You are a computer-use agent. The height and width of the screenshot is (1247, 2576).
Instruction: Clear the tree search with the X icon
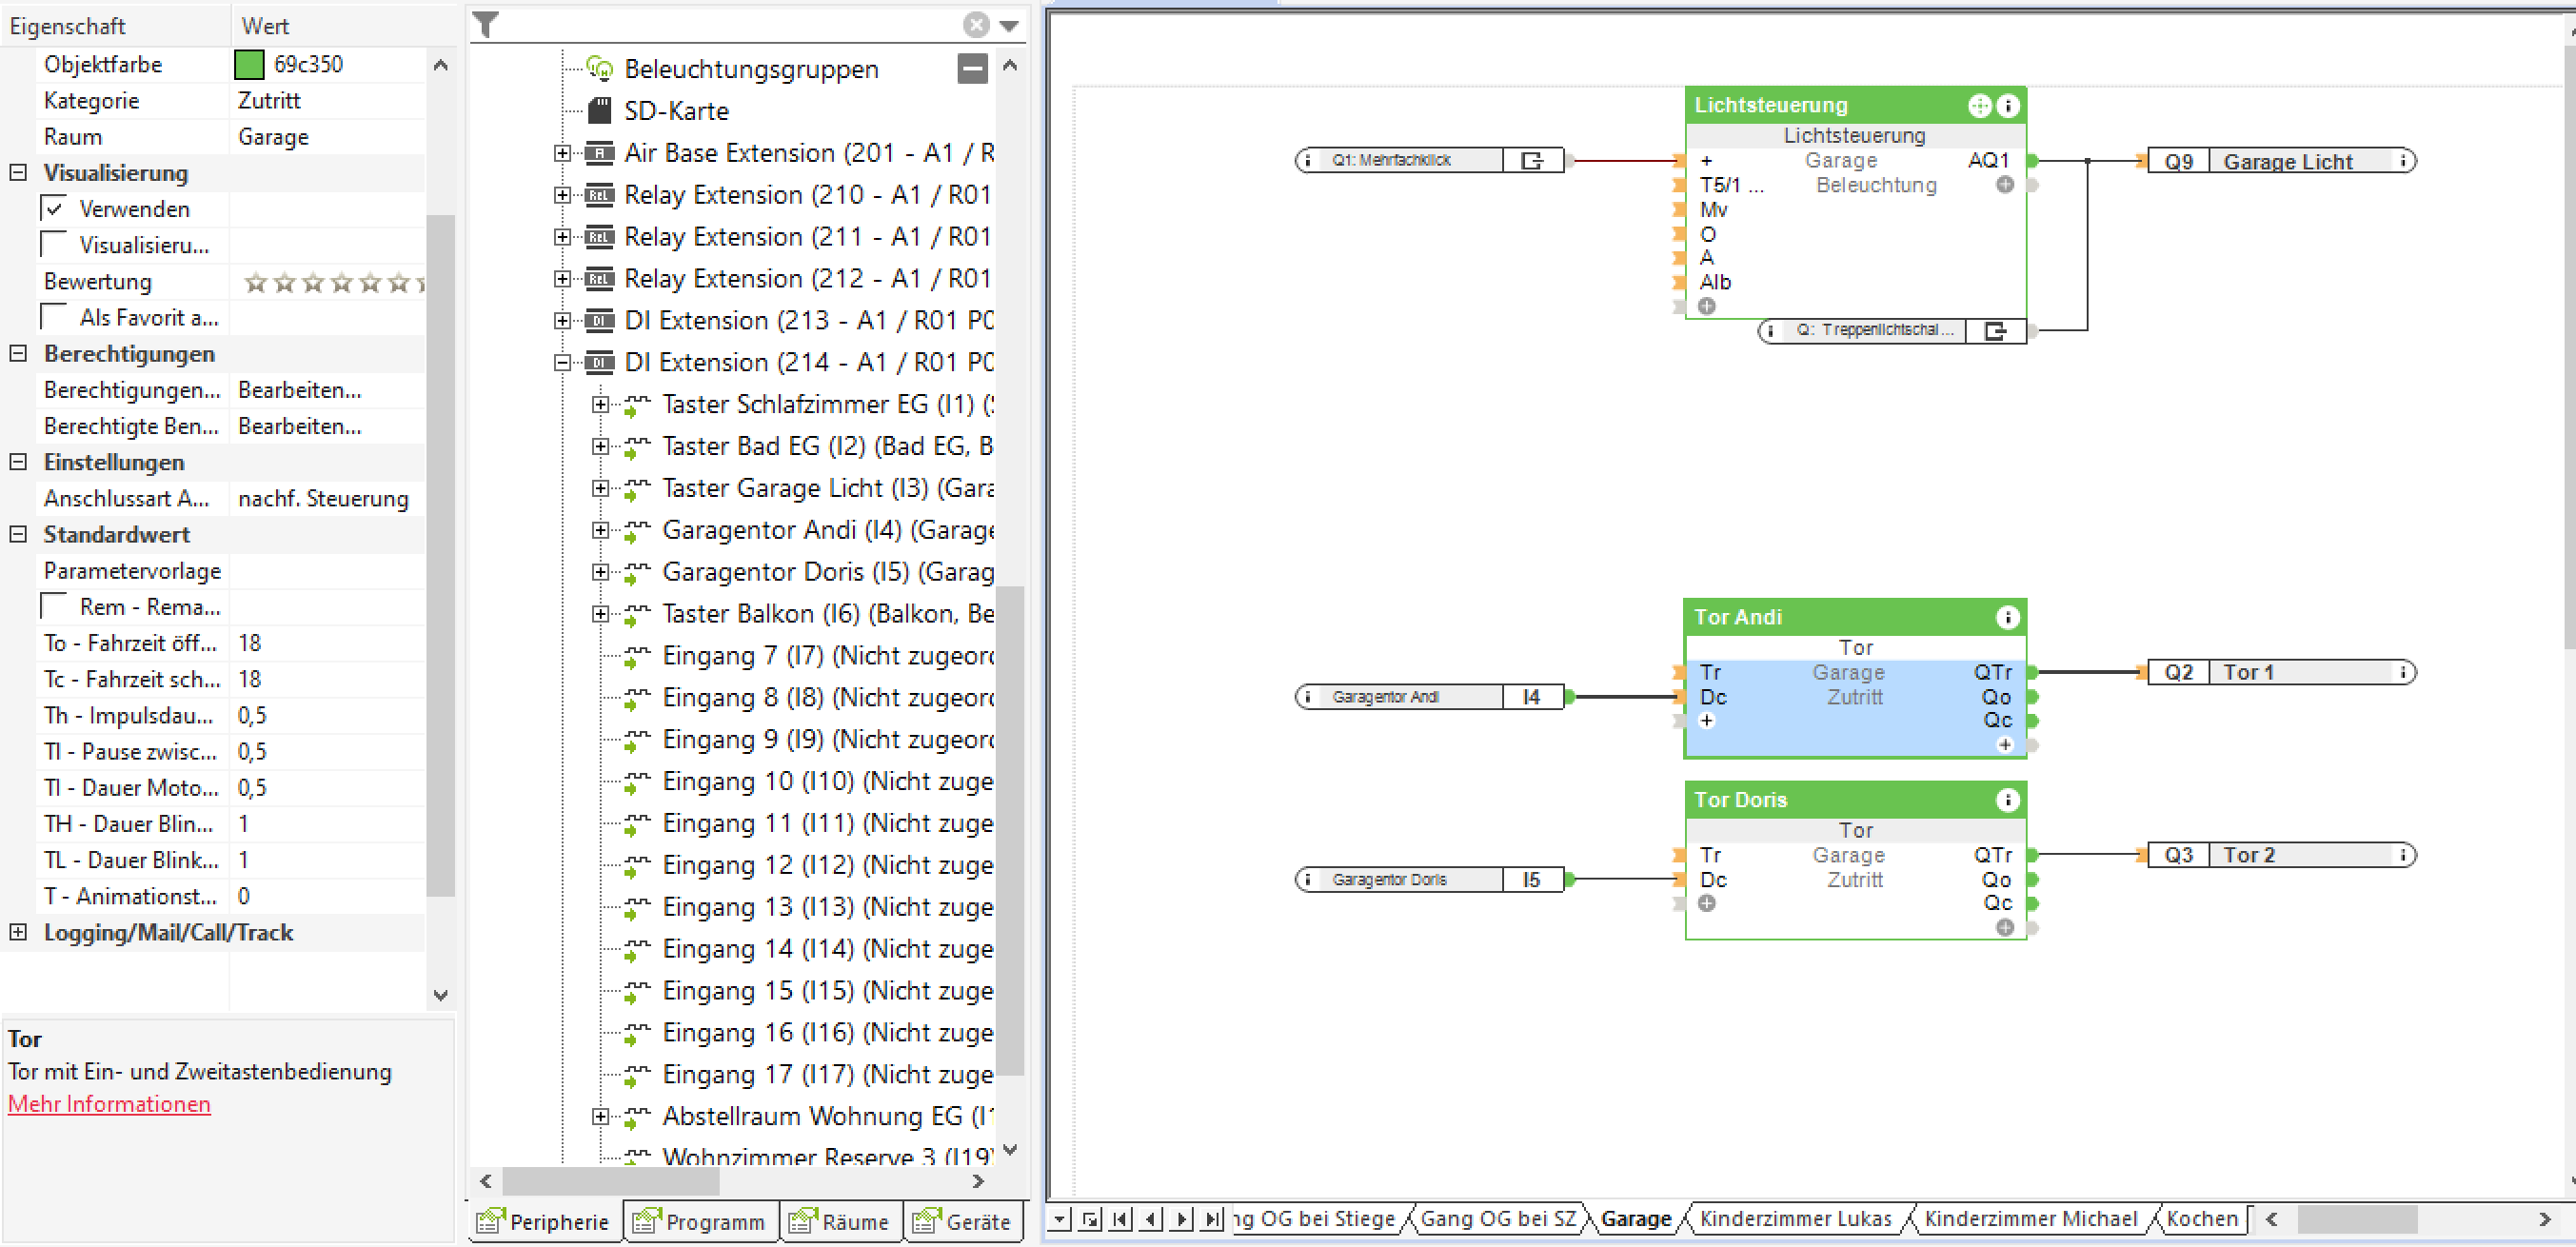point(976,24)
